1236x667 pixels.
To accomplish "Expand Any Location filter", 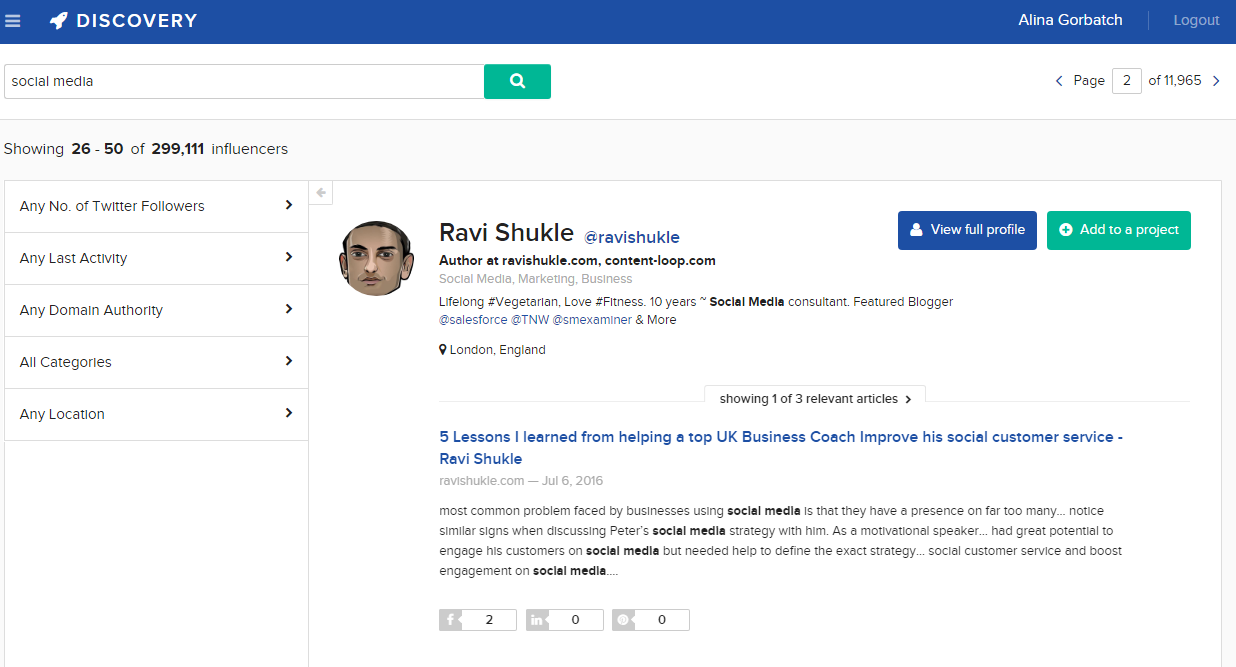I will (157, 414).
